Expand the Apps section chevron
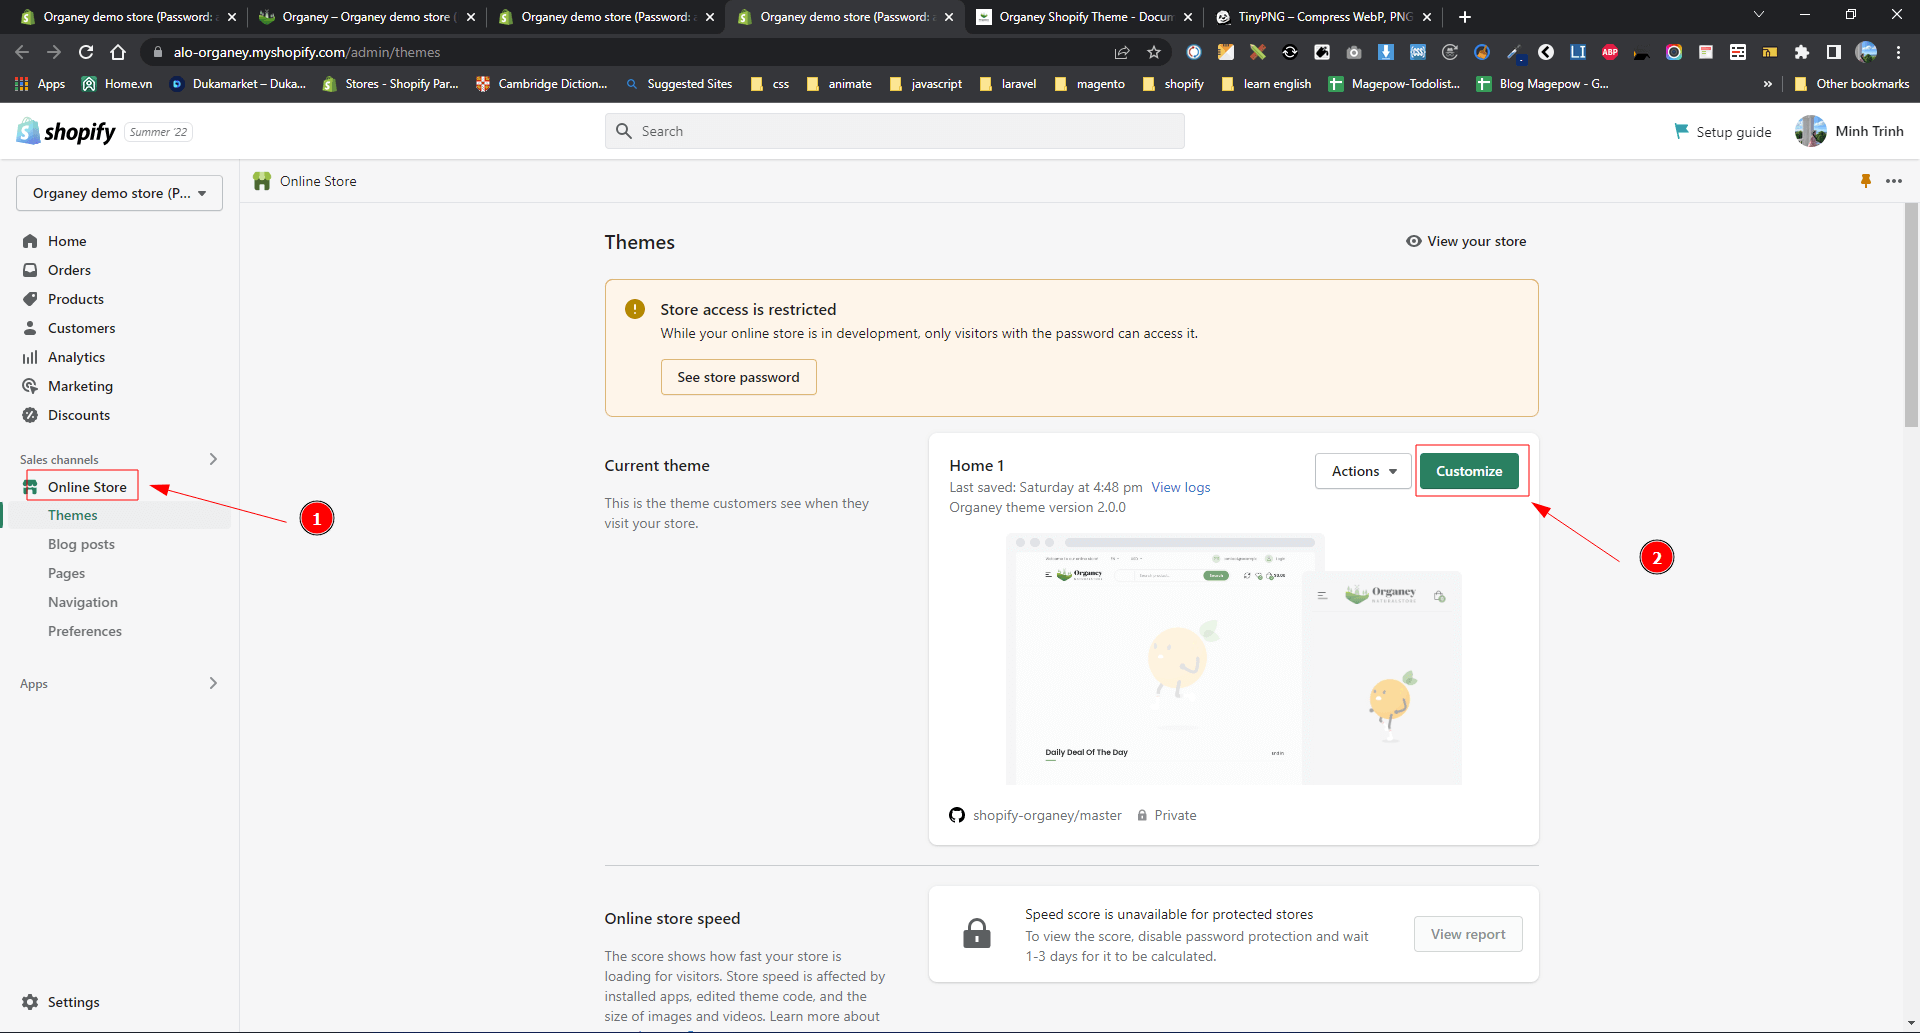1920x1033 pixels. pyautogui.click(x=213, y=683)
